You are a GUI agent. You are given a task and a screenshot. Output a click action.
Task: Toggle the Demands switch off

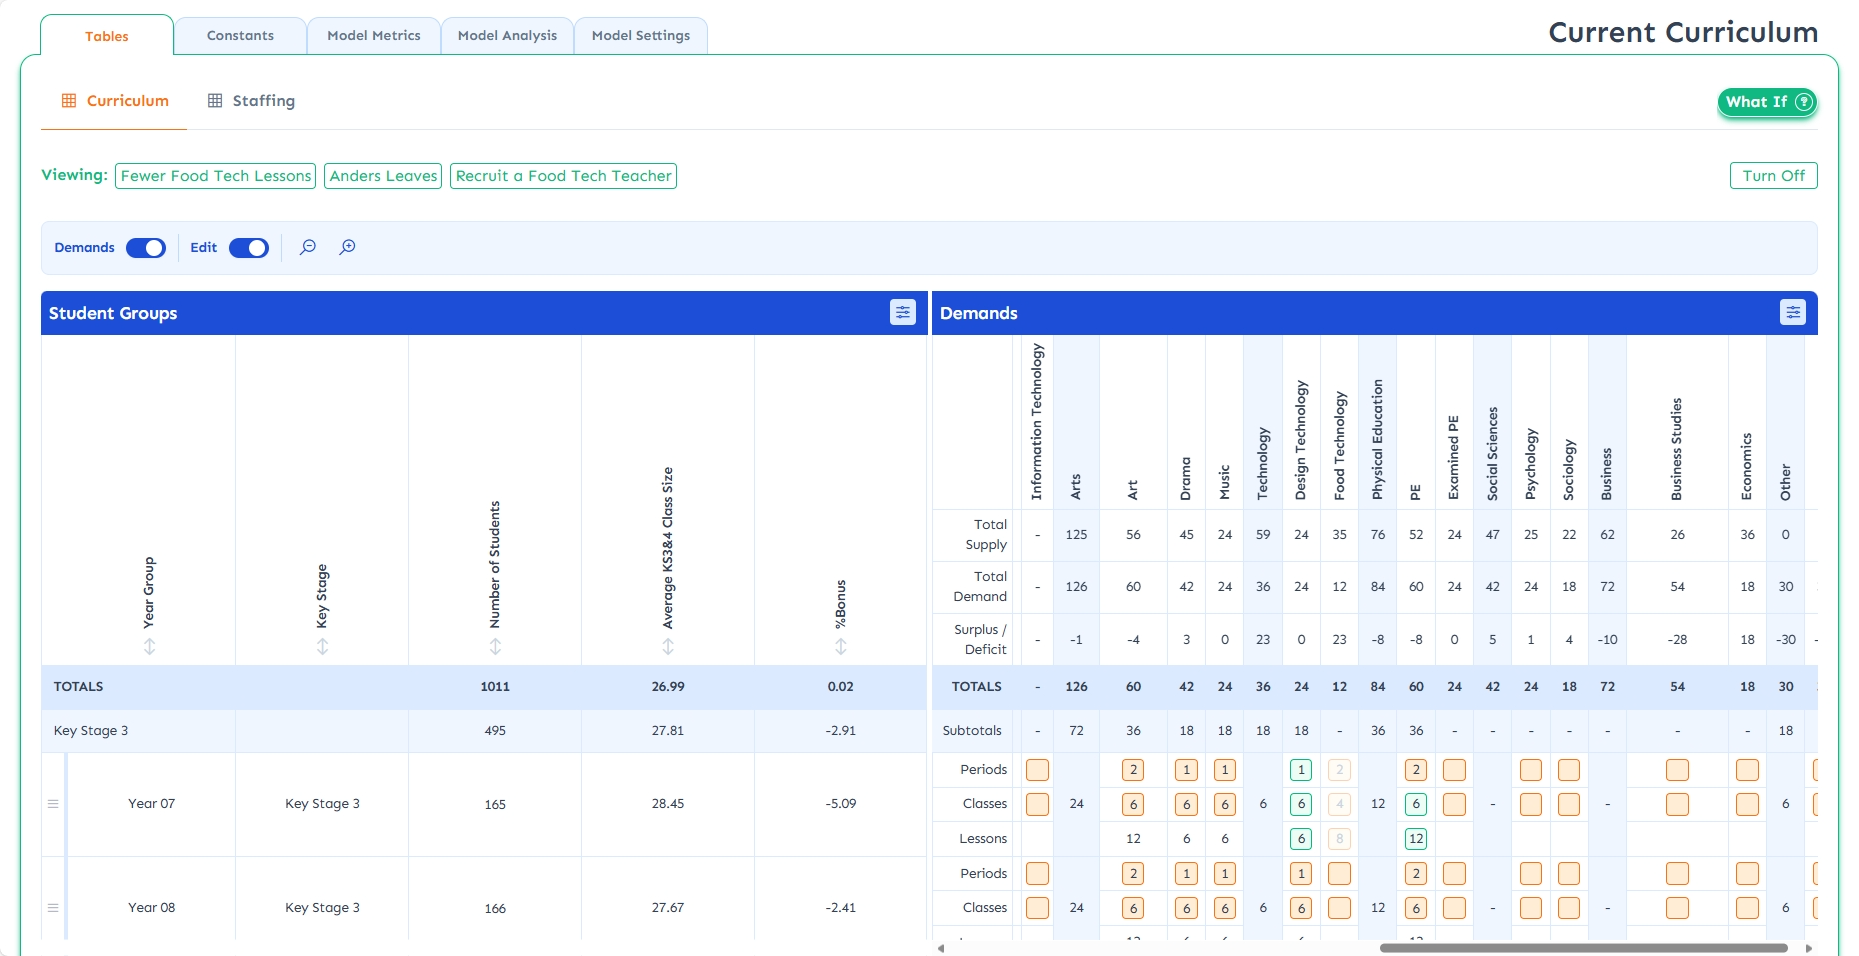146,248
